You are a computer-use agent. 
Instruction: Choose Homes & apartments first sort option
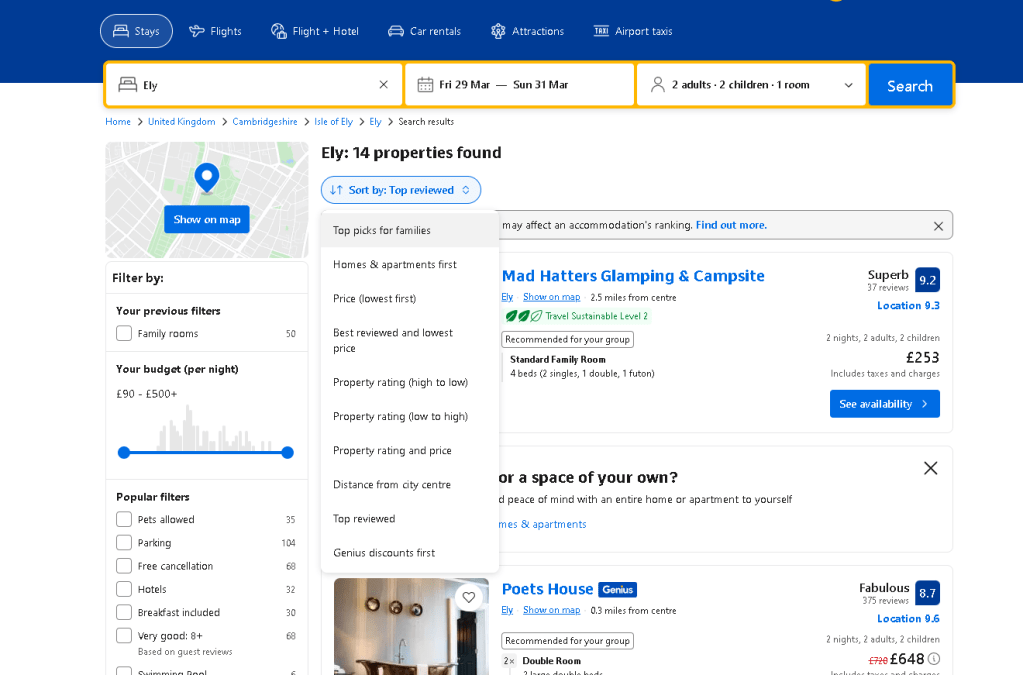click(410, 264)
